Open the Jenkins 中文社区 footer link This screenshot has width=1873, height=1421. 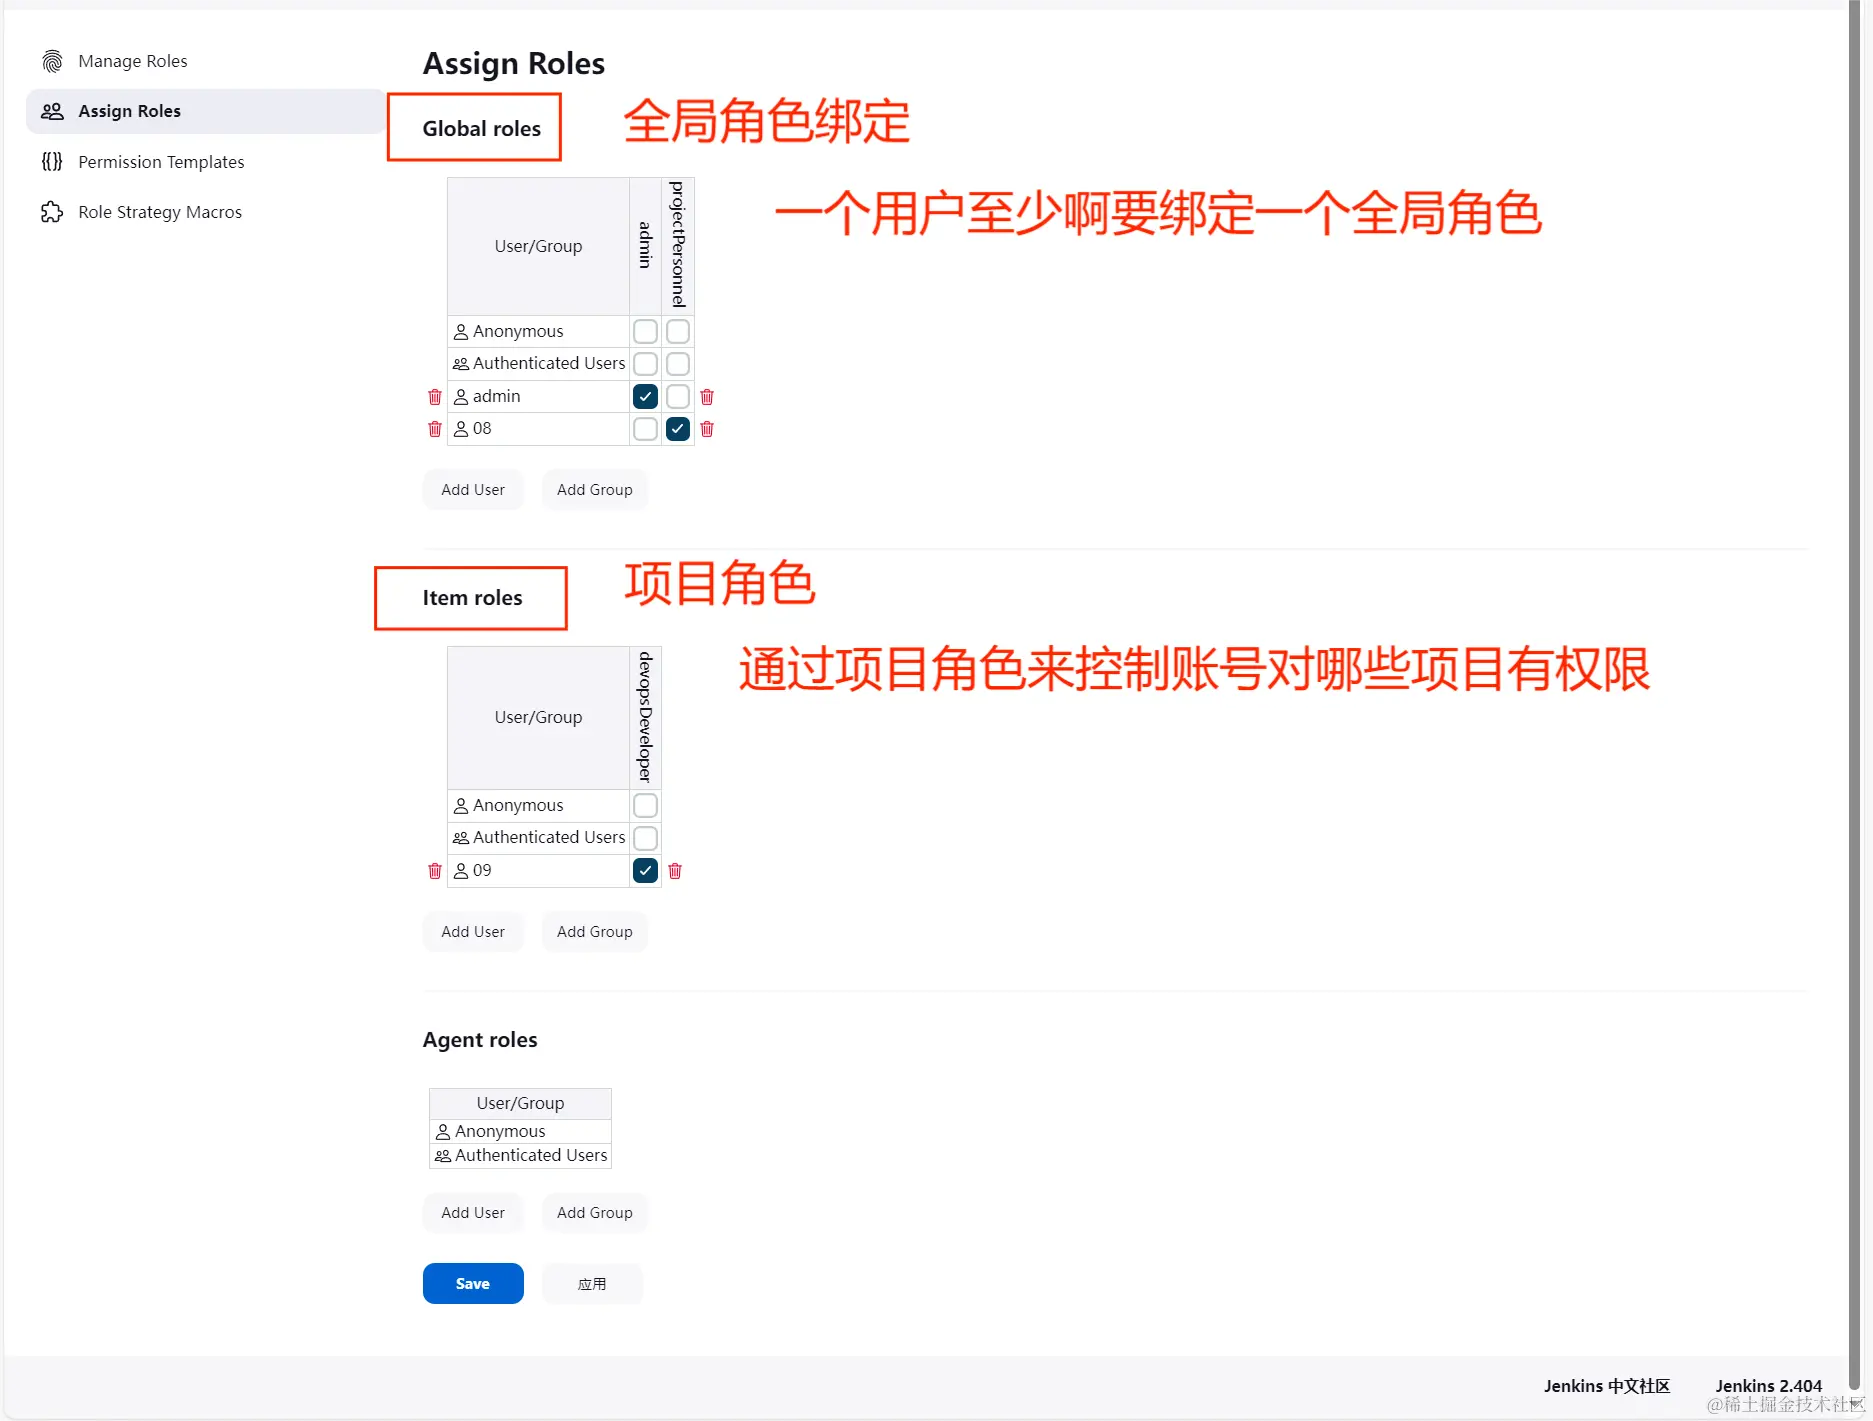tap(1605, 1386)
